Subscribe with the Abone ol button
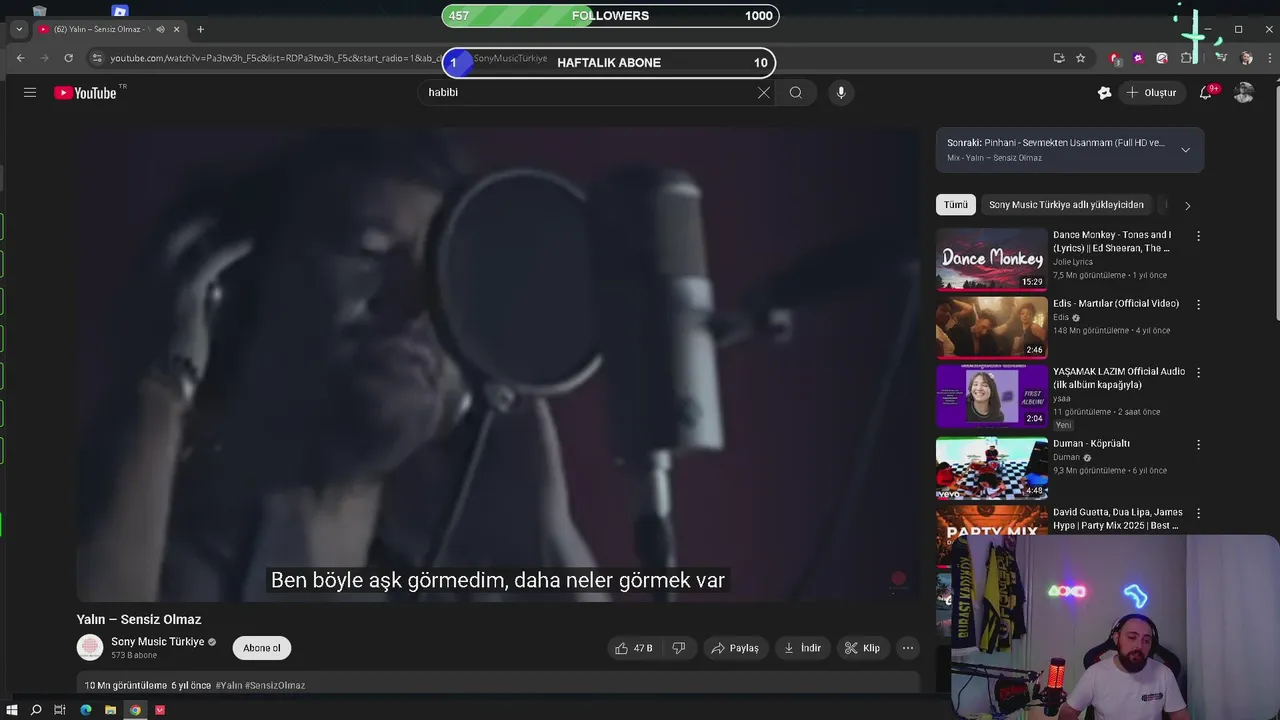The height and width of the screenshot is (720, 1280). point(262,648)
